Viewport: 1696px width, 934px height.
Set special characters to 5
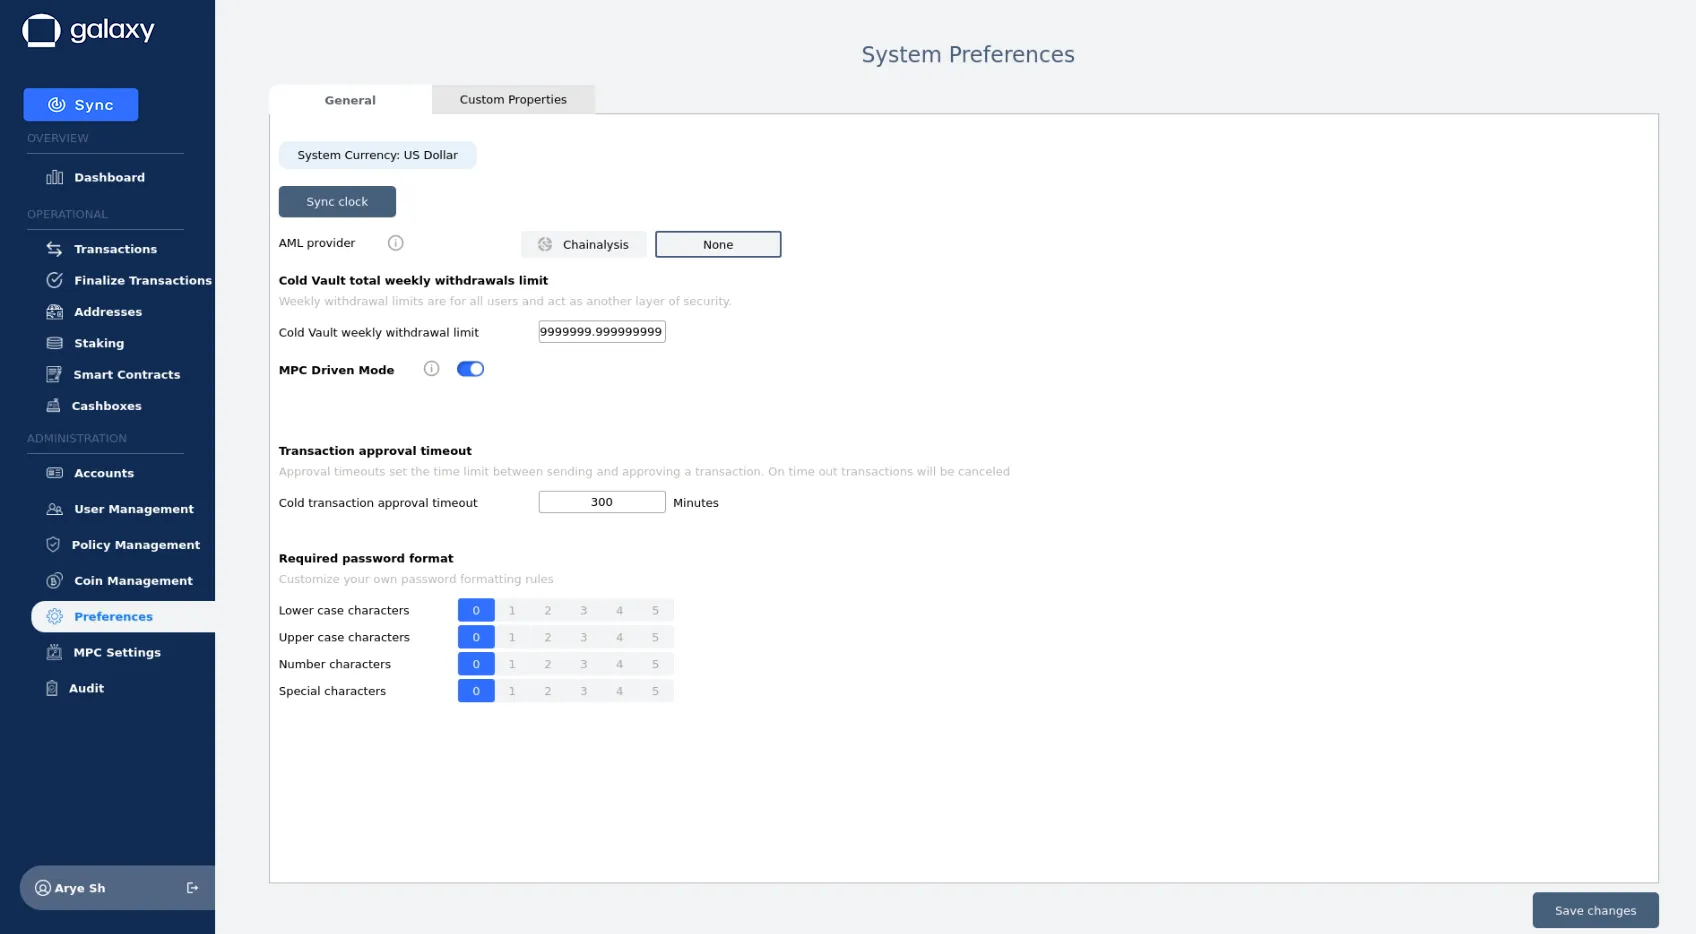click(x=656, y=691)
